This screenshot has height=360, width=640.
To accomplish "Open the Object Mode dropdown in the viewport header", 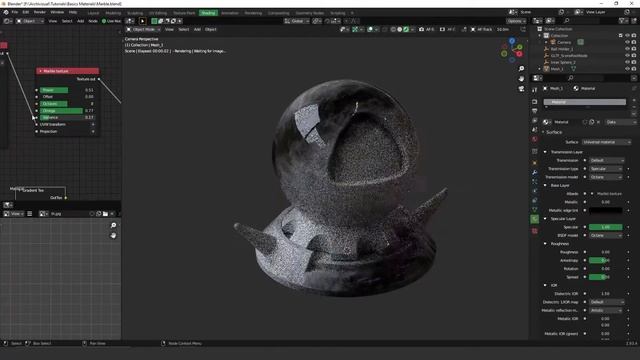I will click(143, 29).
